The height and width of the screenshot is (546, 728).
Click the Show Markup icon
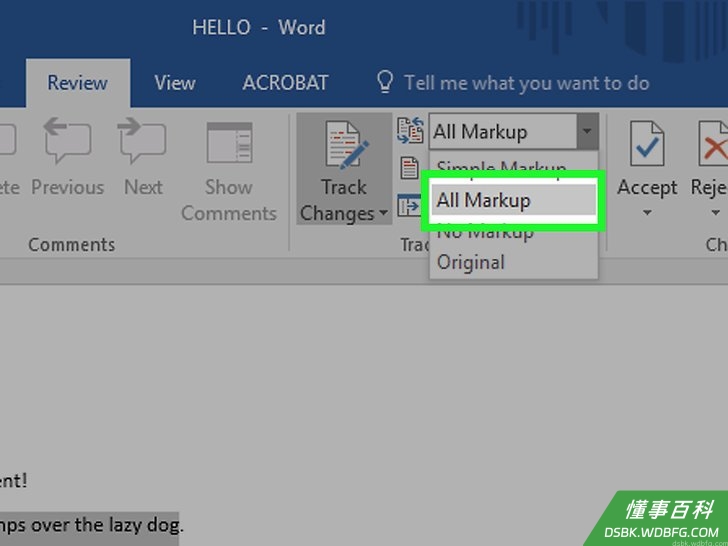[410, 168]
